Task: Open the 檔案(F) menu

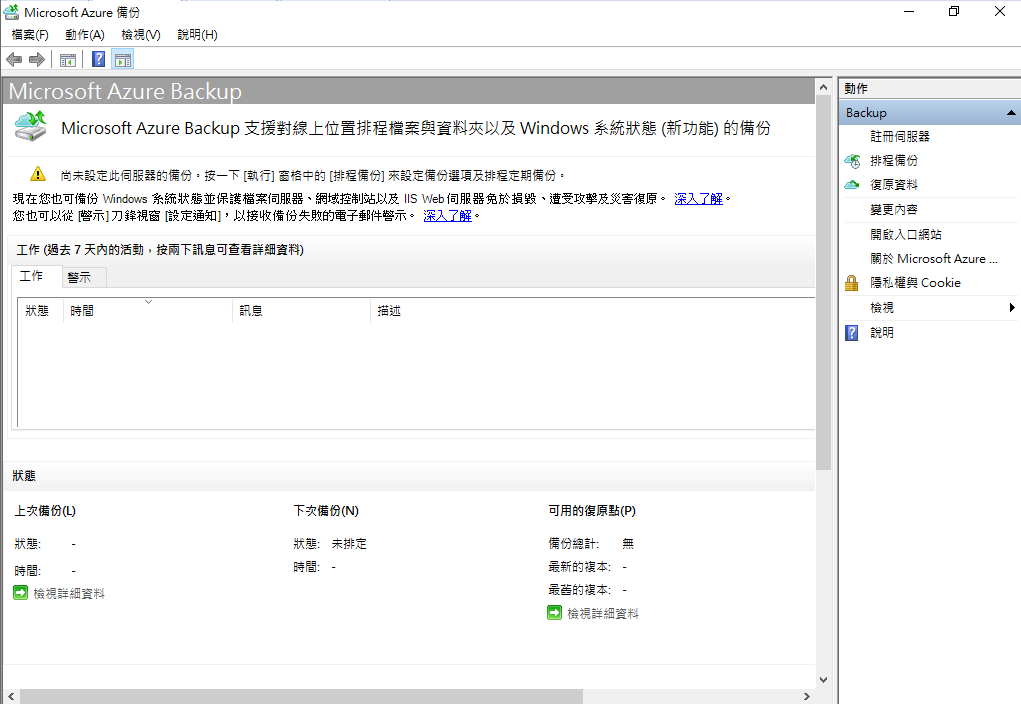Action: 30,35
